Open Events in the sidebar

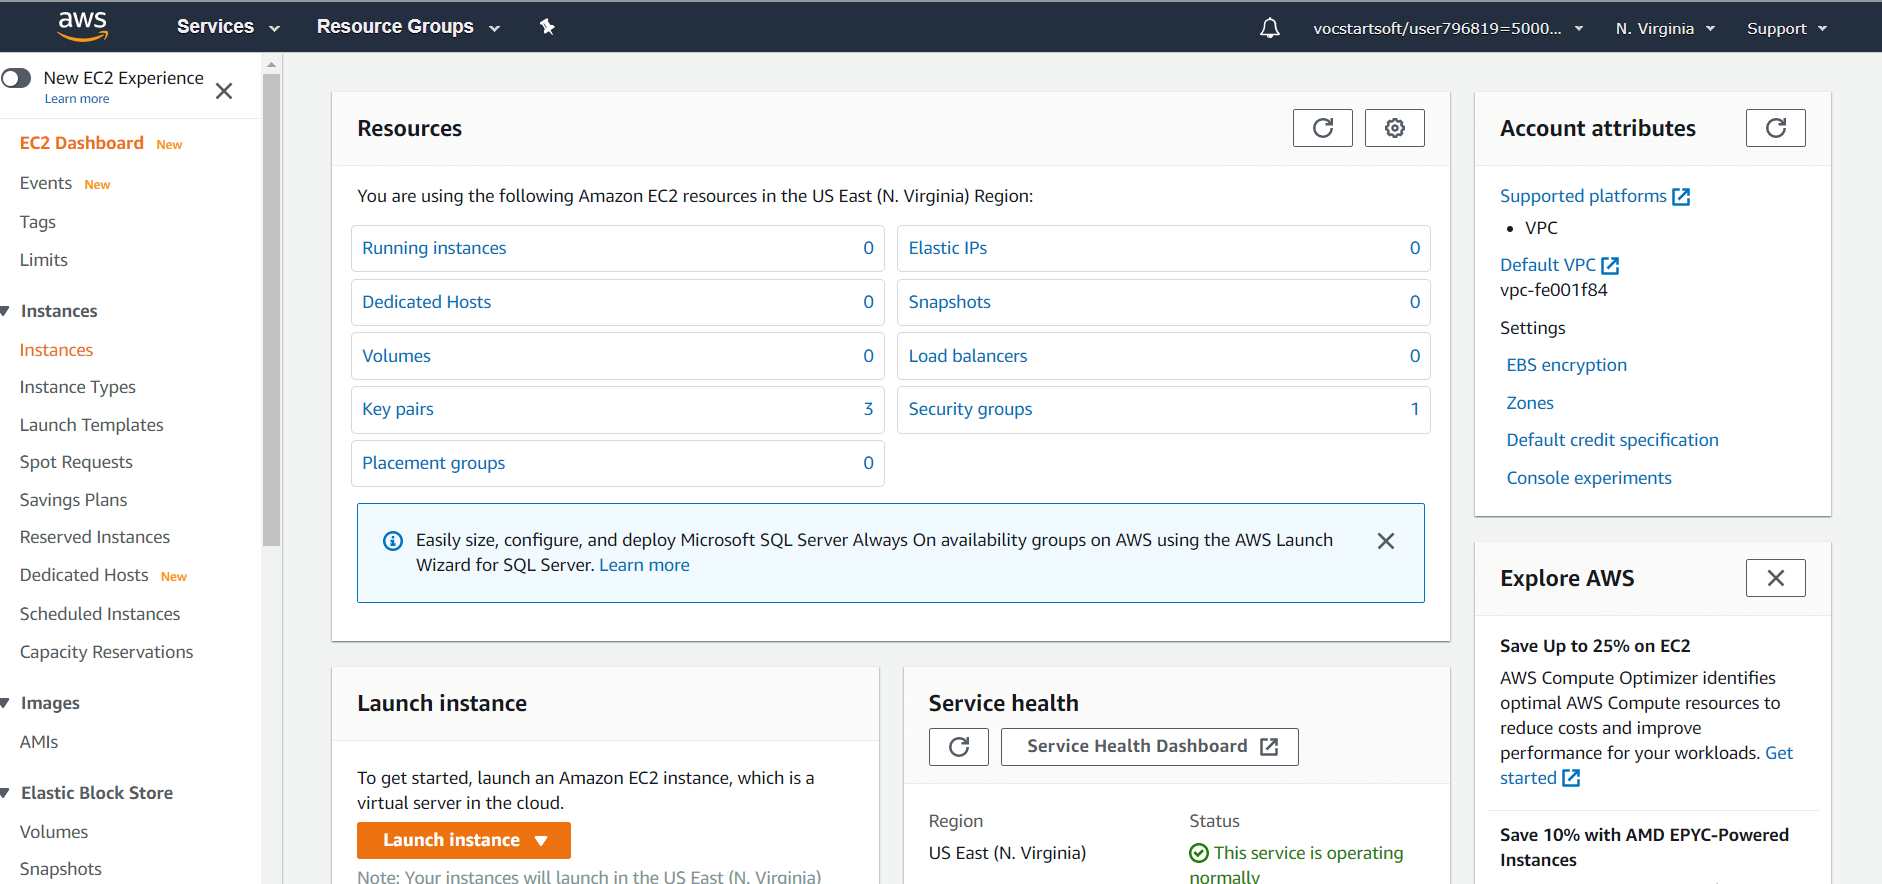point(46,183)
